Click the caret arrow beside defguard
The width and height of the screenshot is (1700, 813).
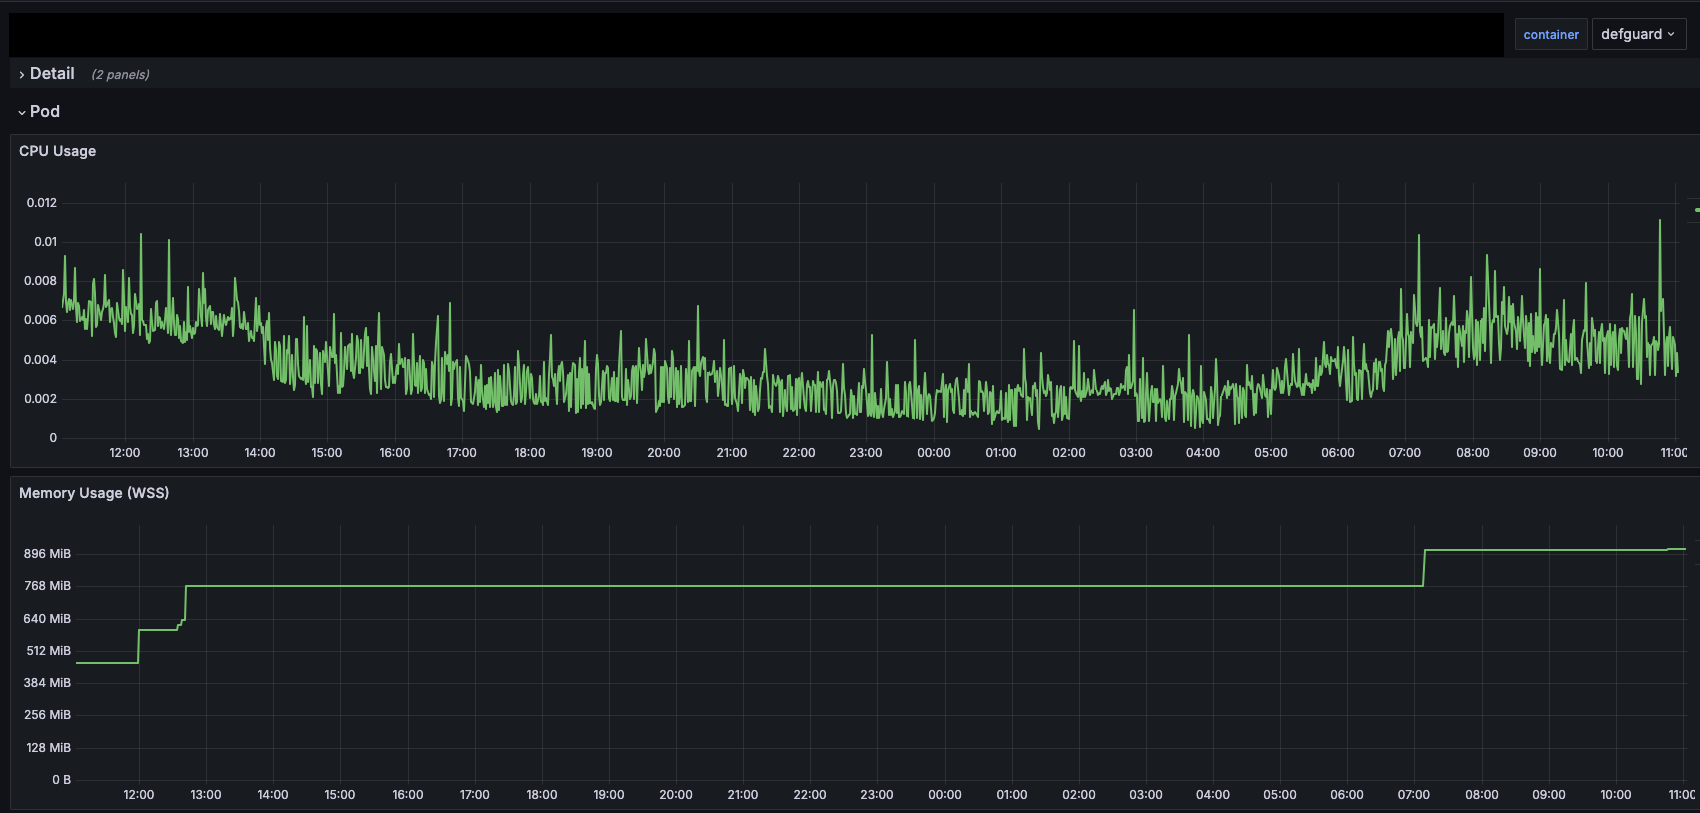(1671, 34)
